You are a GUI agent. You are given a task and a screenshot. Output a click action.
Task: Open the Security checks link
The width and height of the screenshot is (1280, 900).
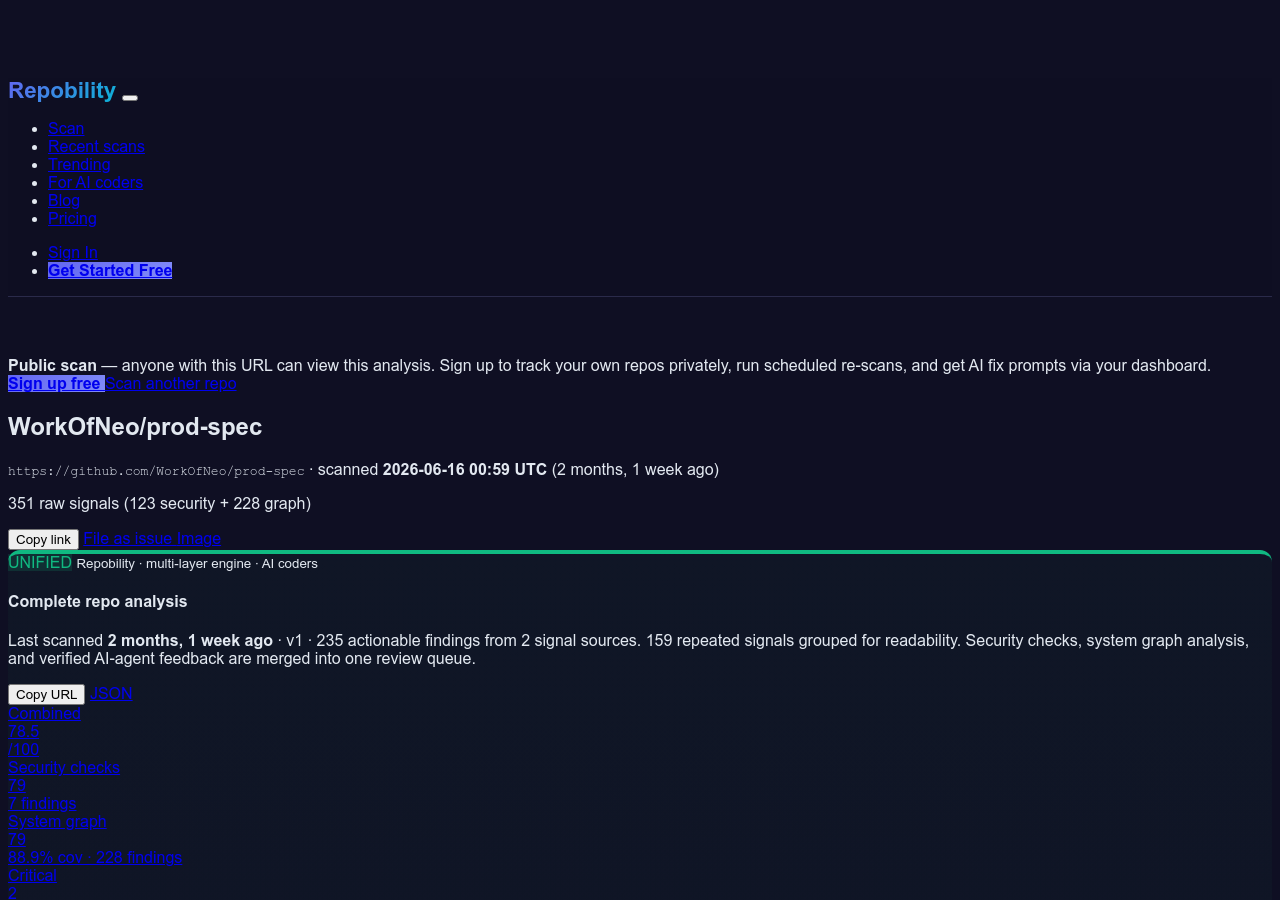[64, 767]
